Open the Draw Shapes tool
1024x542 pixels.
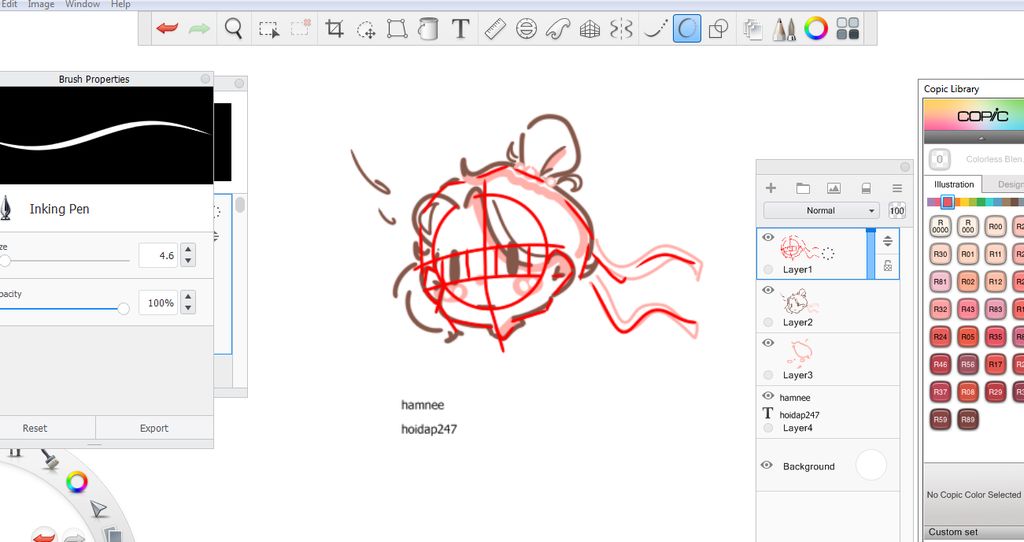(718, 29)
